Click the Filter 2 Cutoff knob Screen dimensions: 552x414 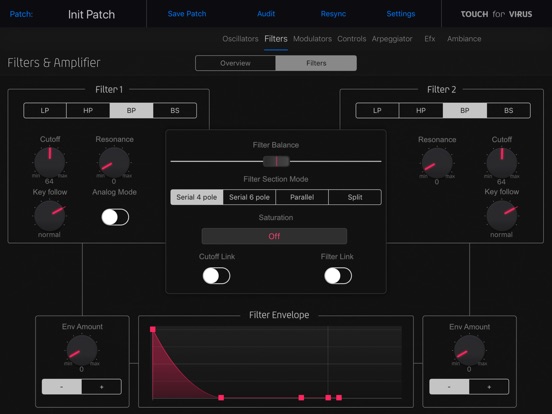point(502,163)
